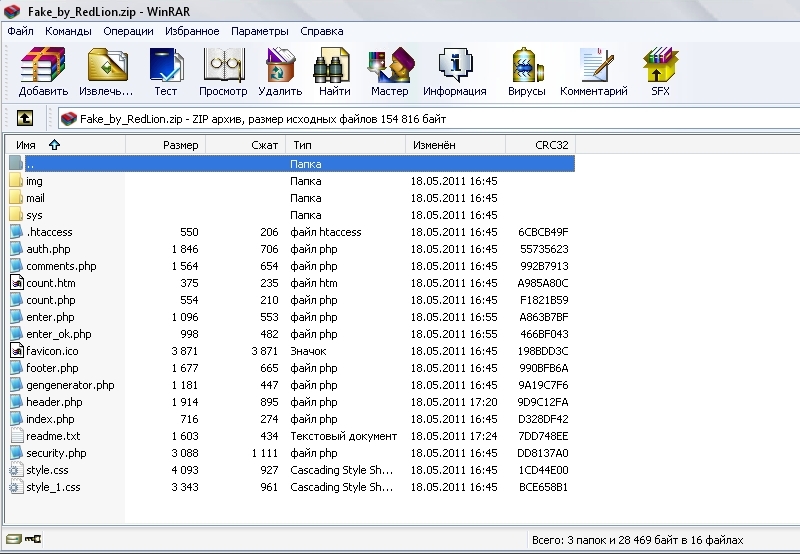Click the 'Значок' type cell
The image size is (800, 554).
(x=308, y=351)
